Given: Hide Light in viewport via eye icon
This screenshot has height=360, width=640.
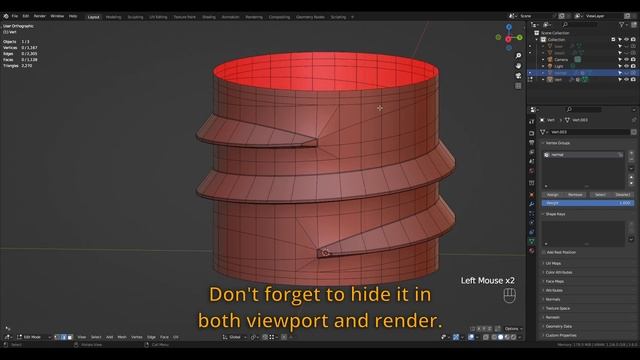Looking at the screenshot, I should click(x=627, y=66).
